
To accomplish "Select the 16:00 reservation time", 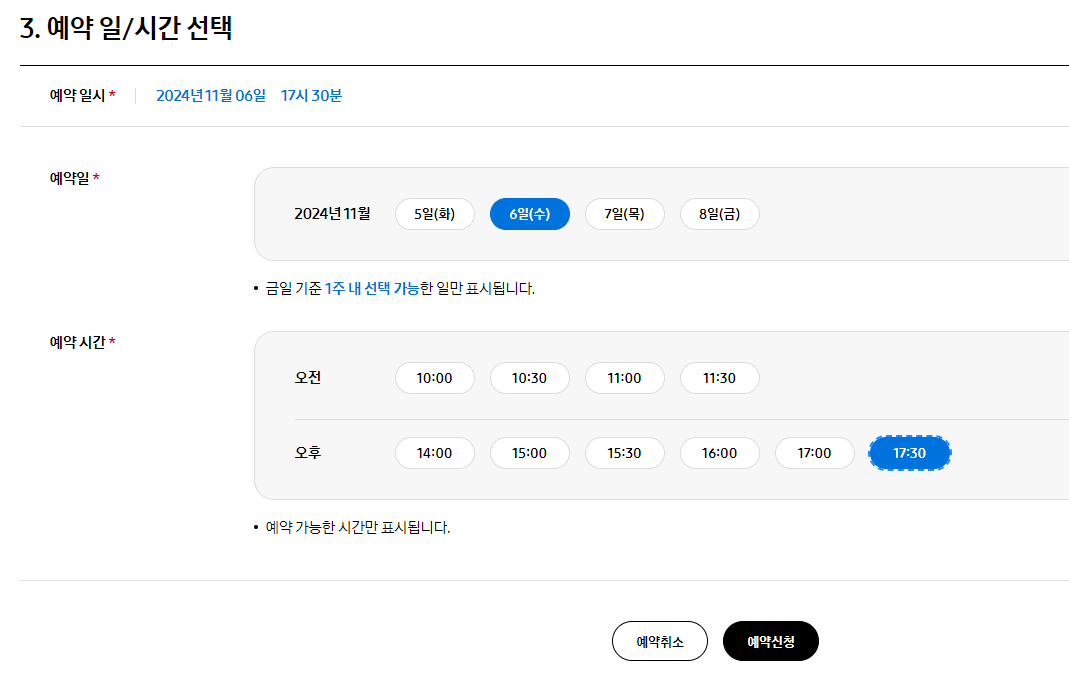I will click(x=719, y=452).
